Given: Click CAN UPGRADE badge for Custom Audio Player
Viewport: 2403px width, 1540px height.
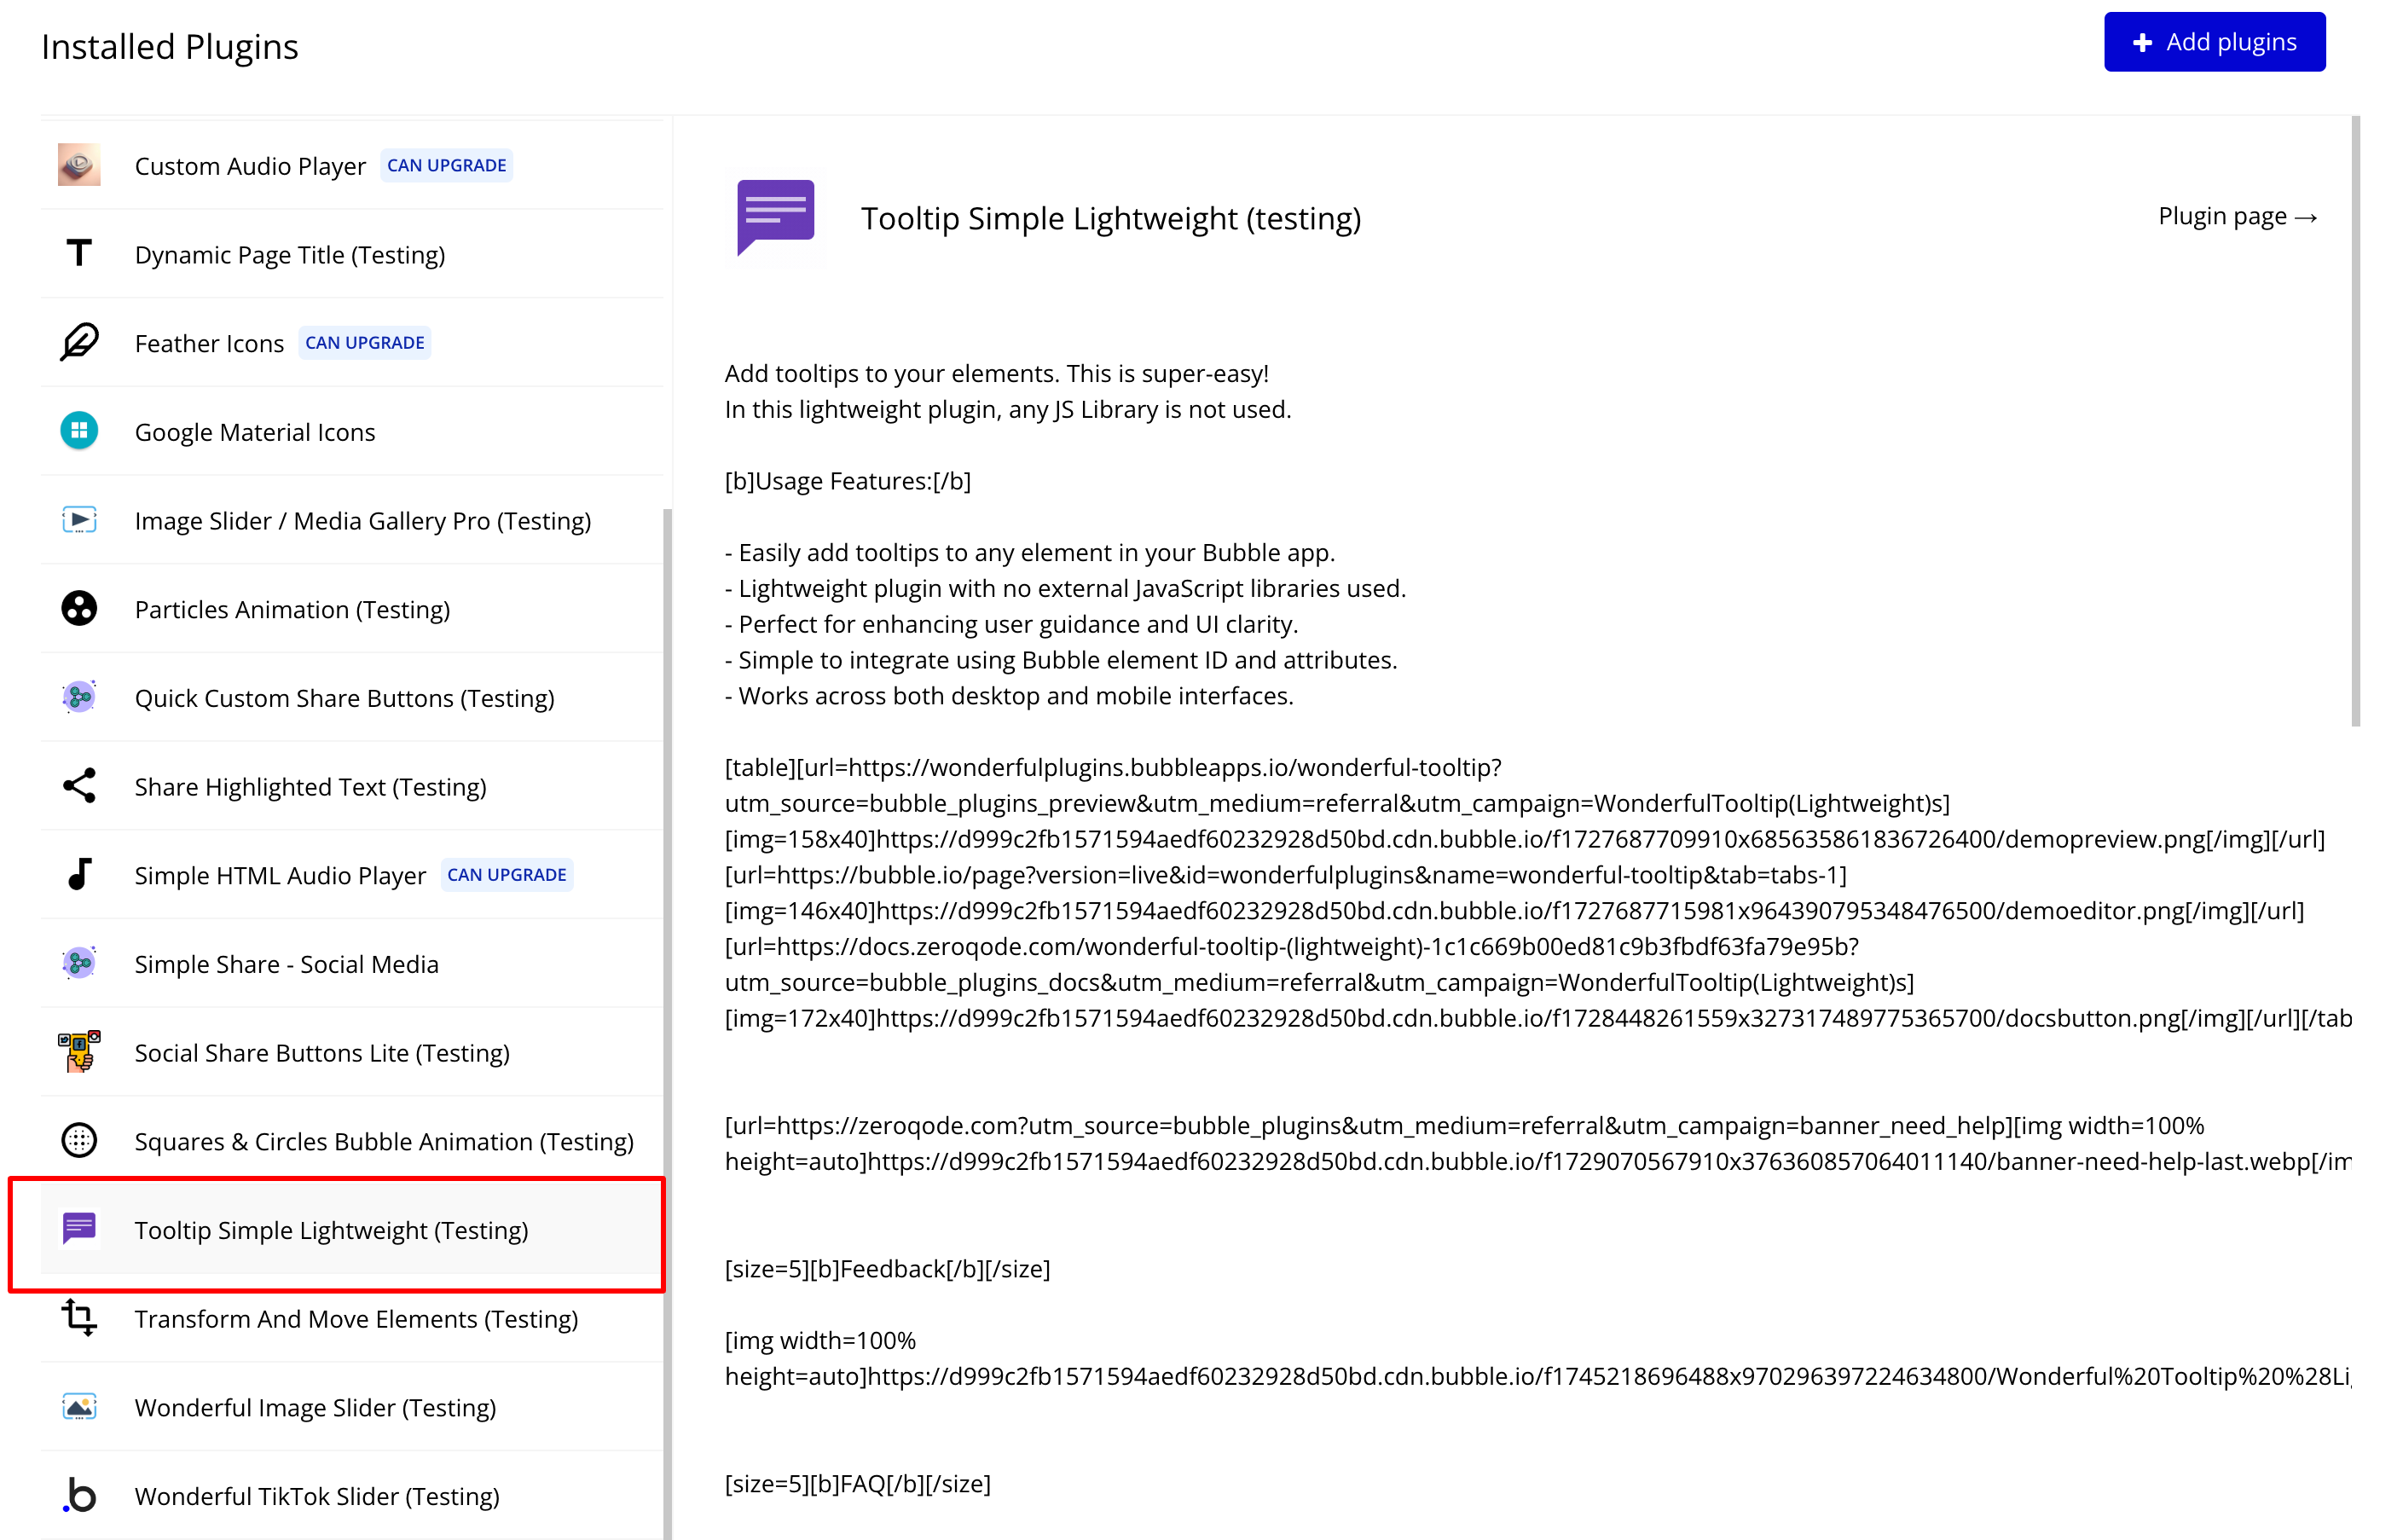Looking at the screenshot, I should 446,165.
